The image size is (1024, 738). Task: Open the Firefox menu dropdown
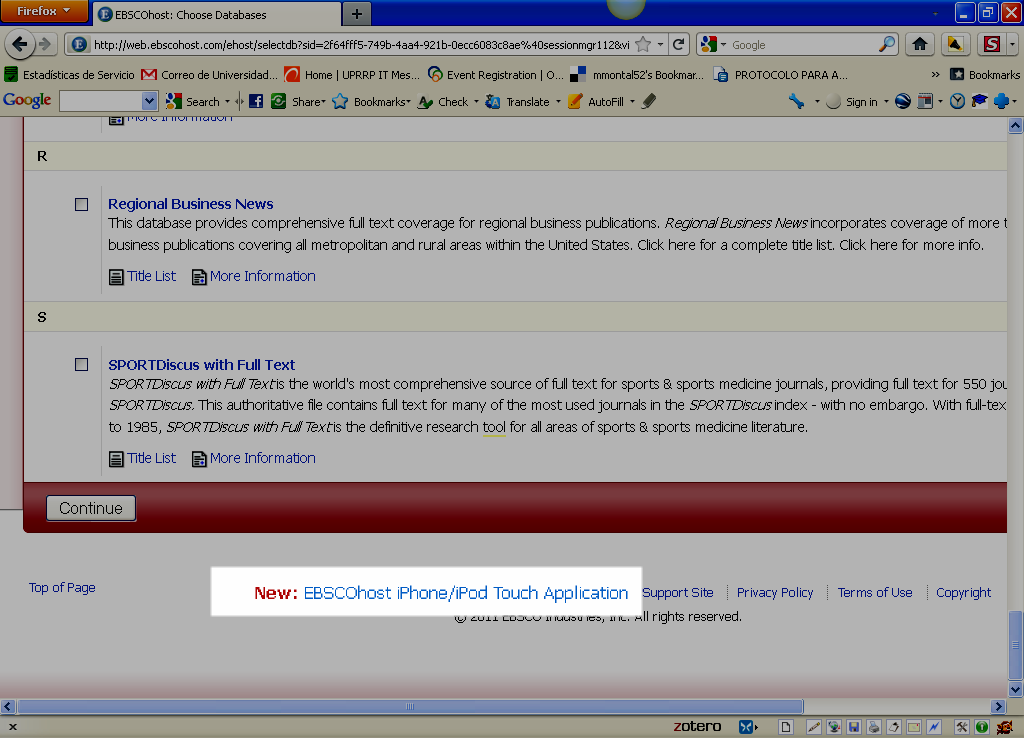tap(45, 12)
